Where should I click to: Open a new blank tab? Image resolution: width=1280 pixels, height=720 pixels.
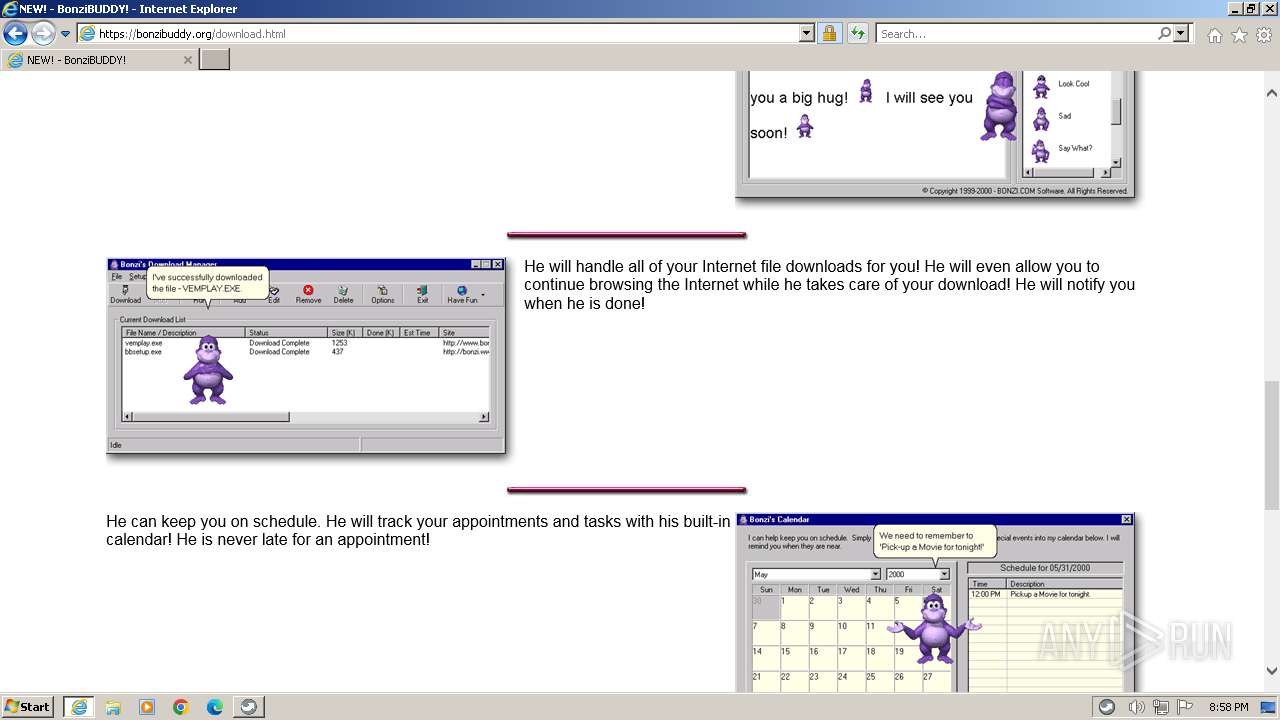click(x=215, y=60)
